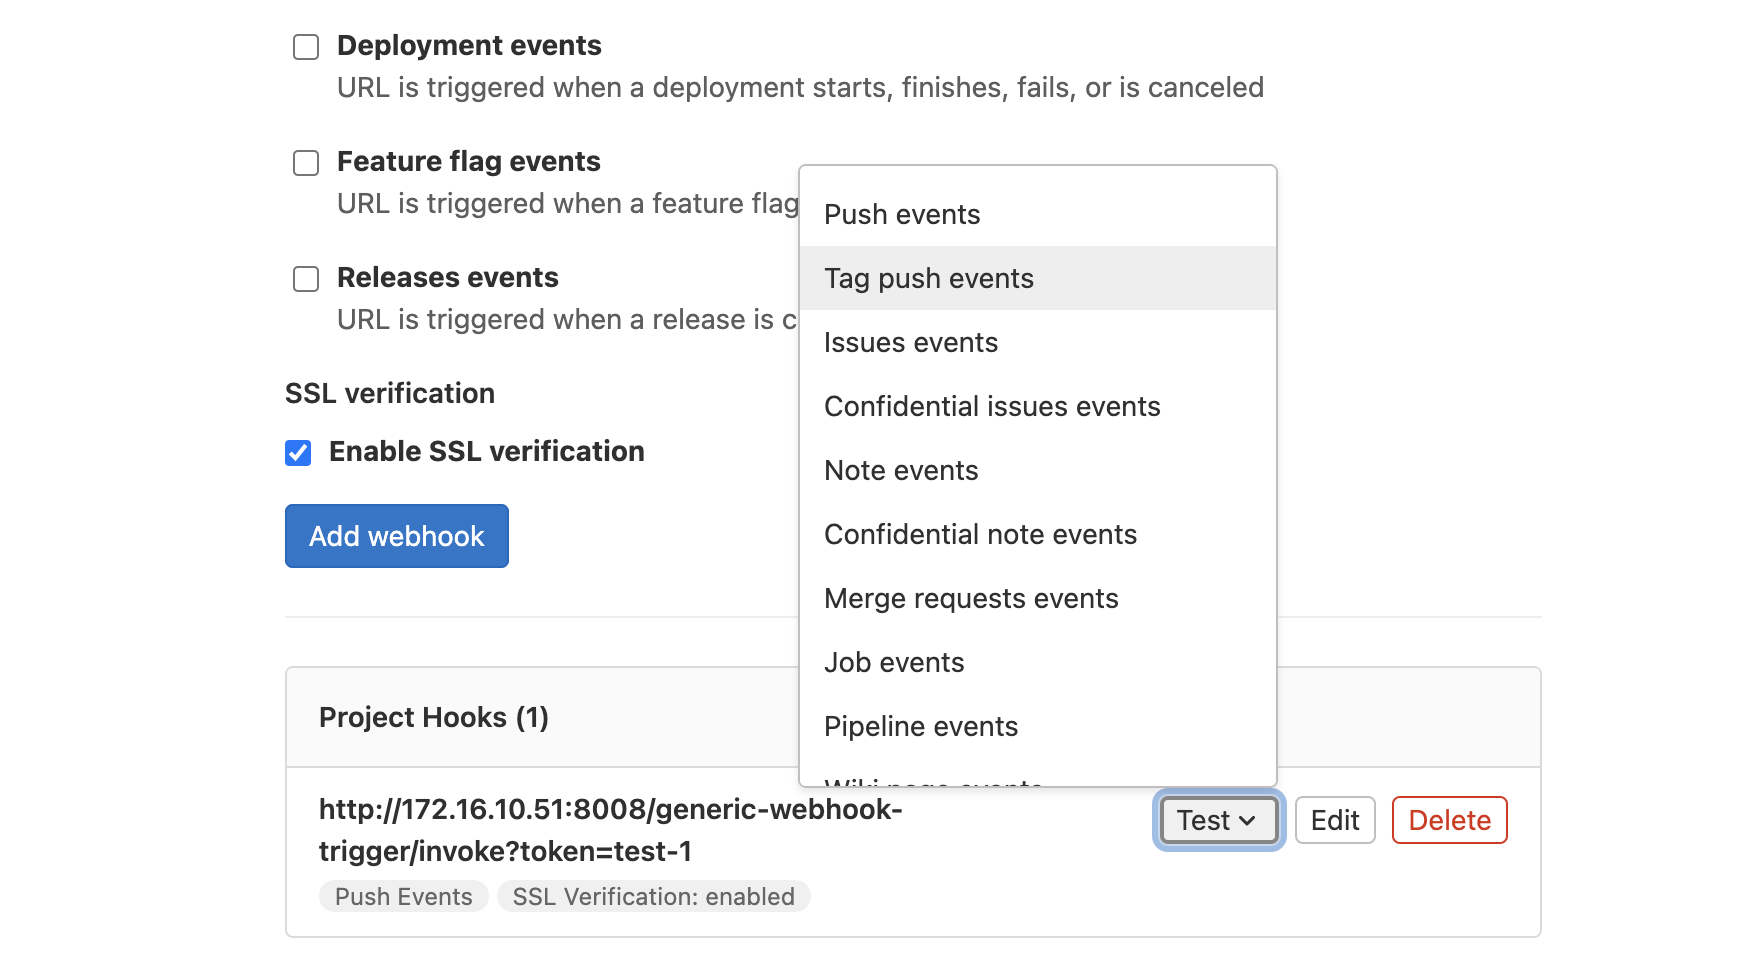Open the Test dropdown button
1744x972 pixels.
click(1218, 820)
